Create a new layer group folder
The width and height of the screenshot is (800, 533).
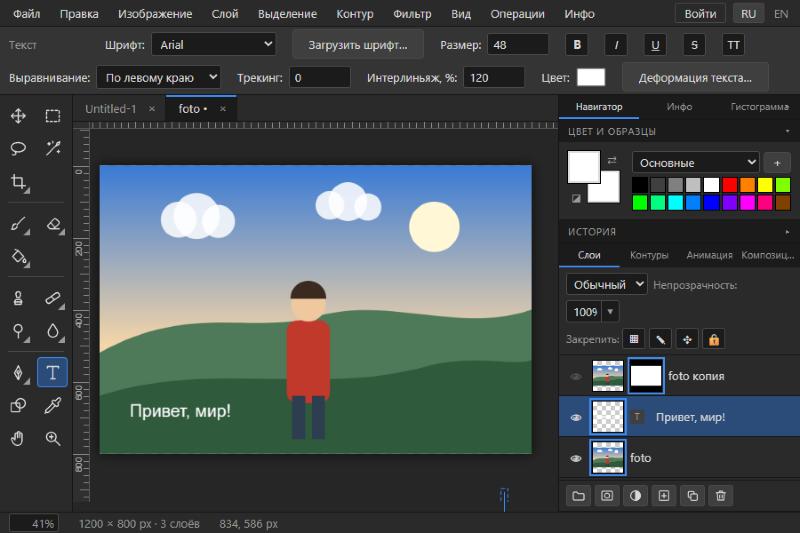click(579, 496)
